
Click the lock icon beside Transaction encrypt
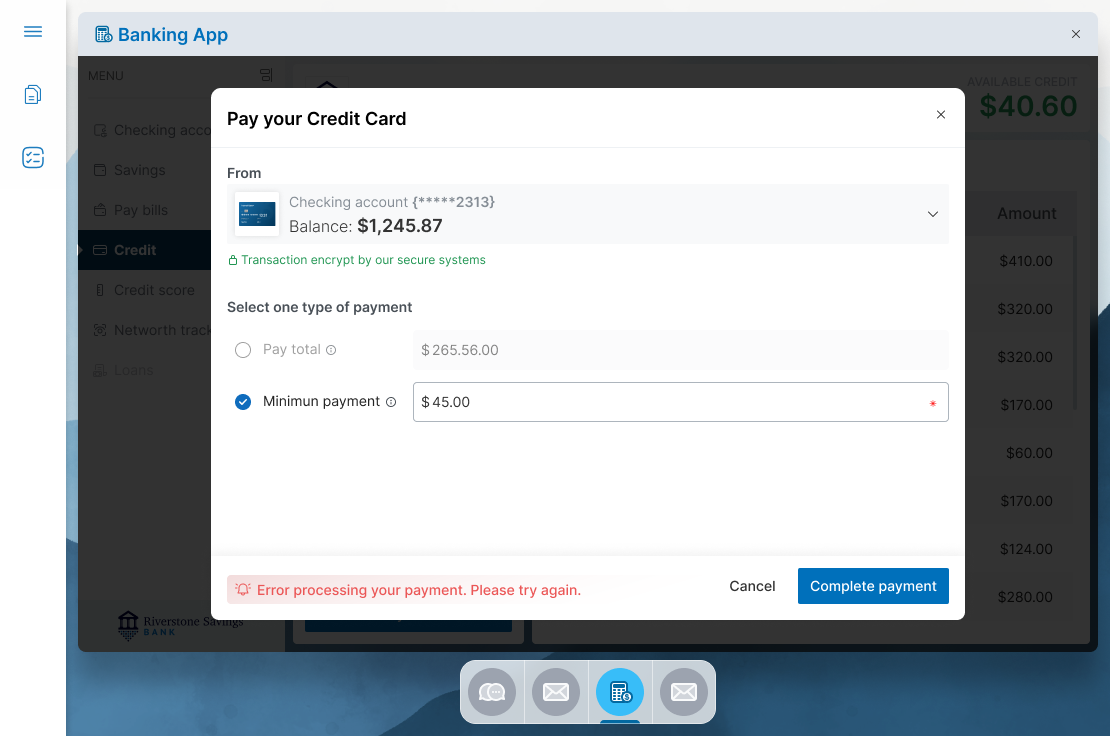coord(232,260)
